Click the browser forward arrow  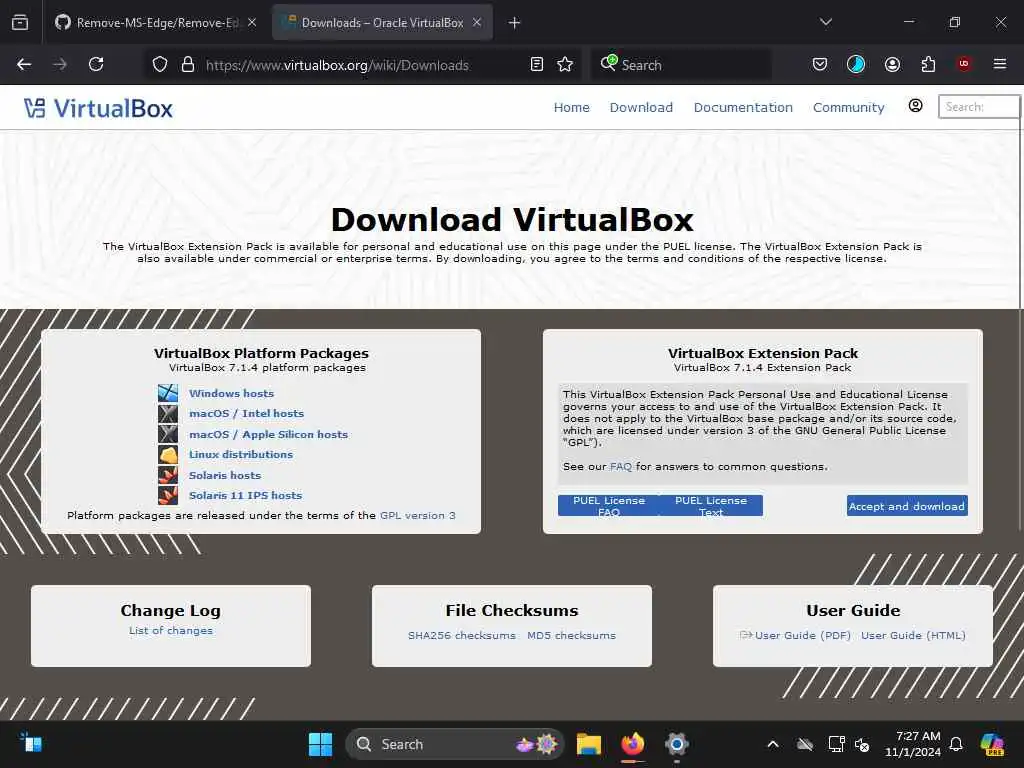point(59,64)
